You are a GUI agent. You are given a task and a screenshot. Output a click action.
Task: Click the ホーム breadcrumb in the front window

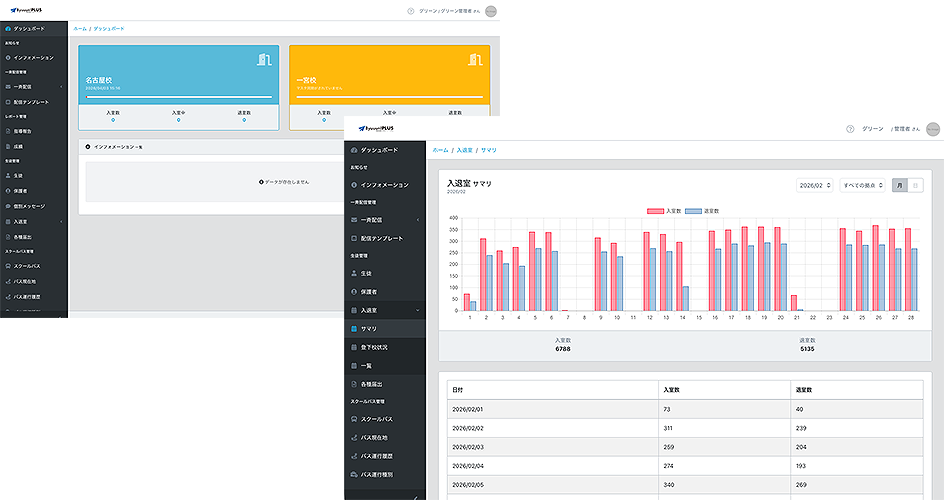coord(441,150)
